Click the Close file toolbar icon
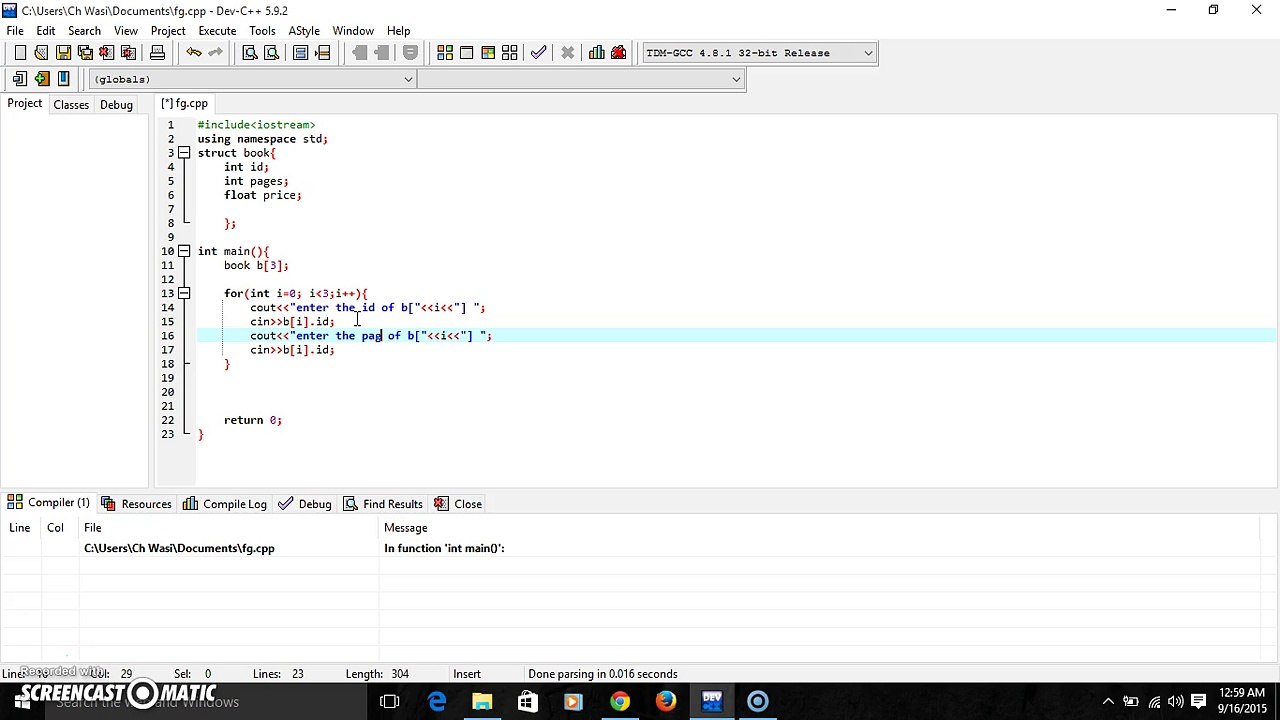This screenshot has width=1280, height=720. (x=106, y=53)
